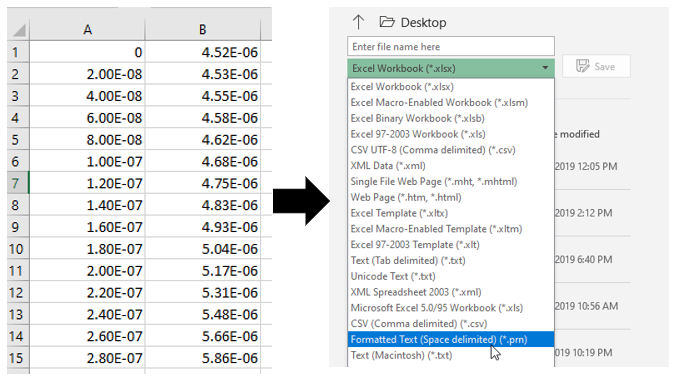Screen dimensions: 679x379
Task: Click the select-all corner of the spreadsheet
Action: click(18, 30)
